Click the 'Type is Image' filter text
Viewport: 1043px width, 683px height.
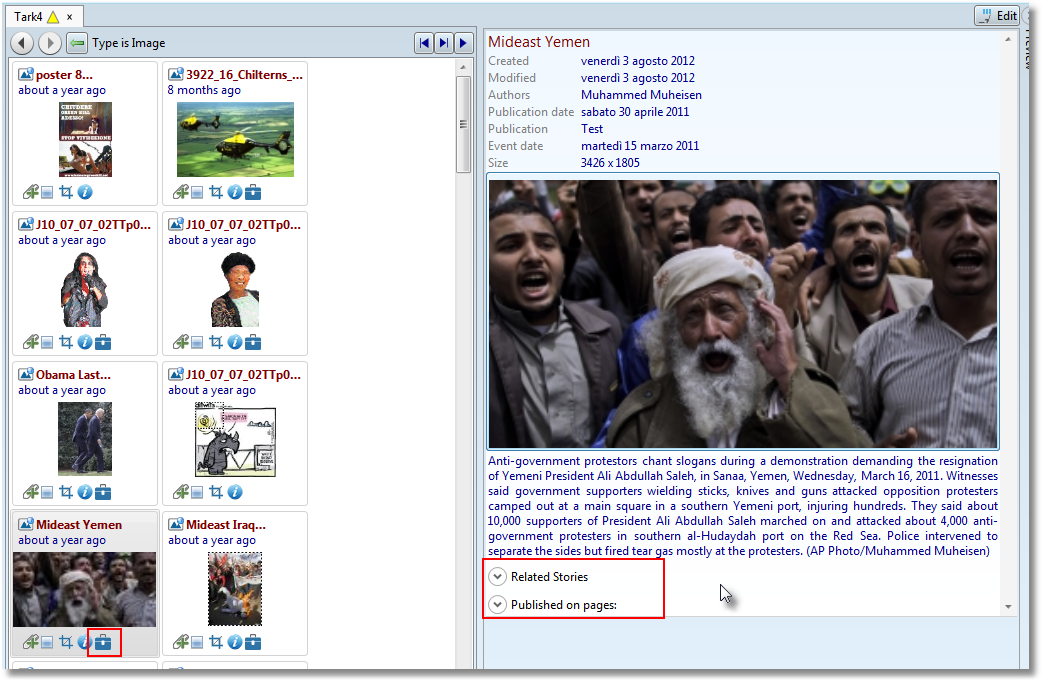(x=129, y=43)
